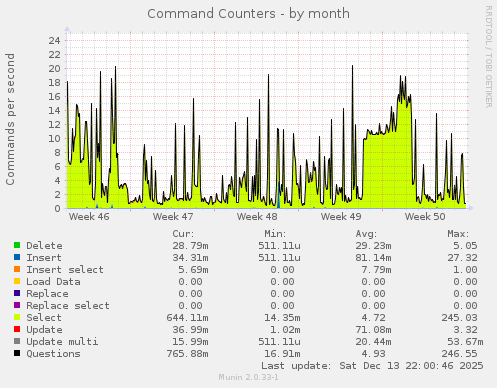Click the Week 47 axis label
Screen dimensions: 497x388
click(x=173, y=217)
